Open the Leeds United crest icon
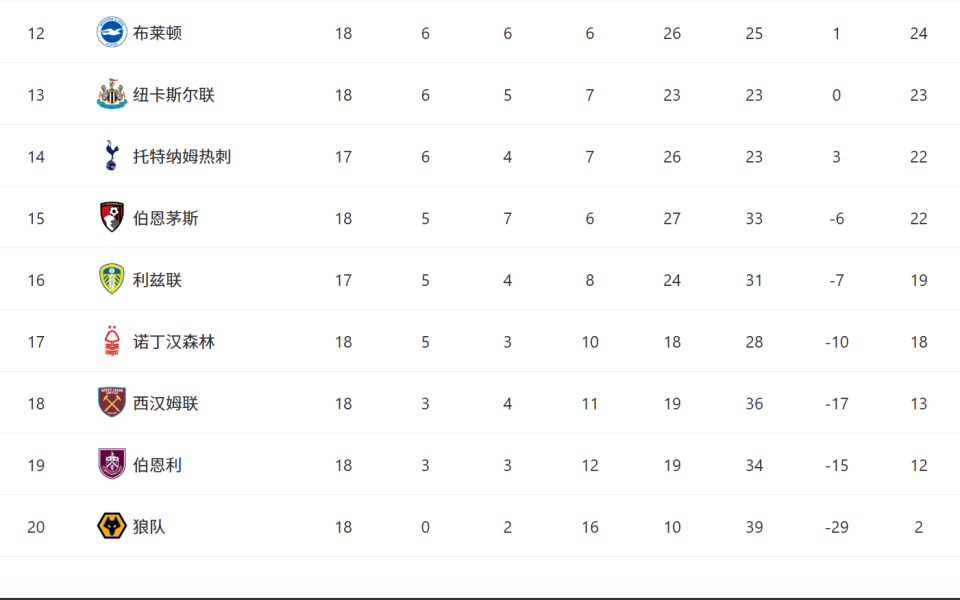 (112, 280)
